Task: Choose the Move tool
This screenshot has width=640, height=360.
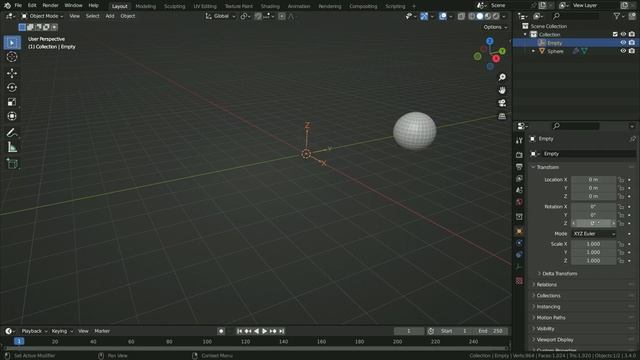Action: coord(12,73)
